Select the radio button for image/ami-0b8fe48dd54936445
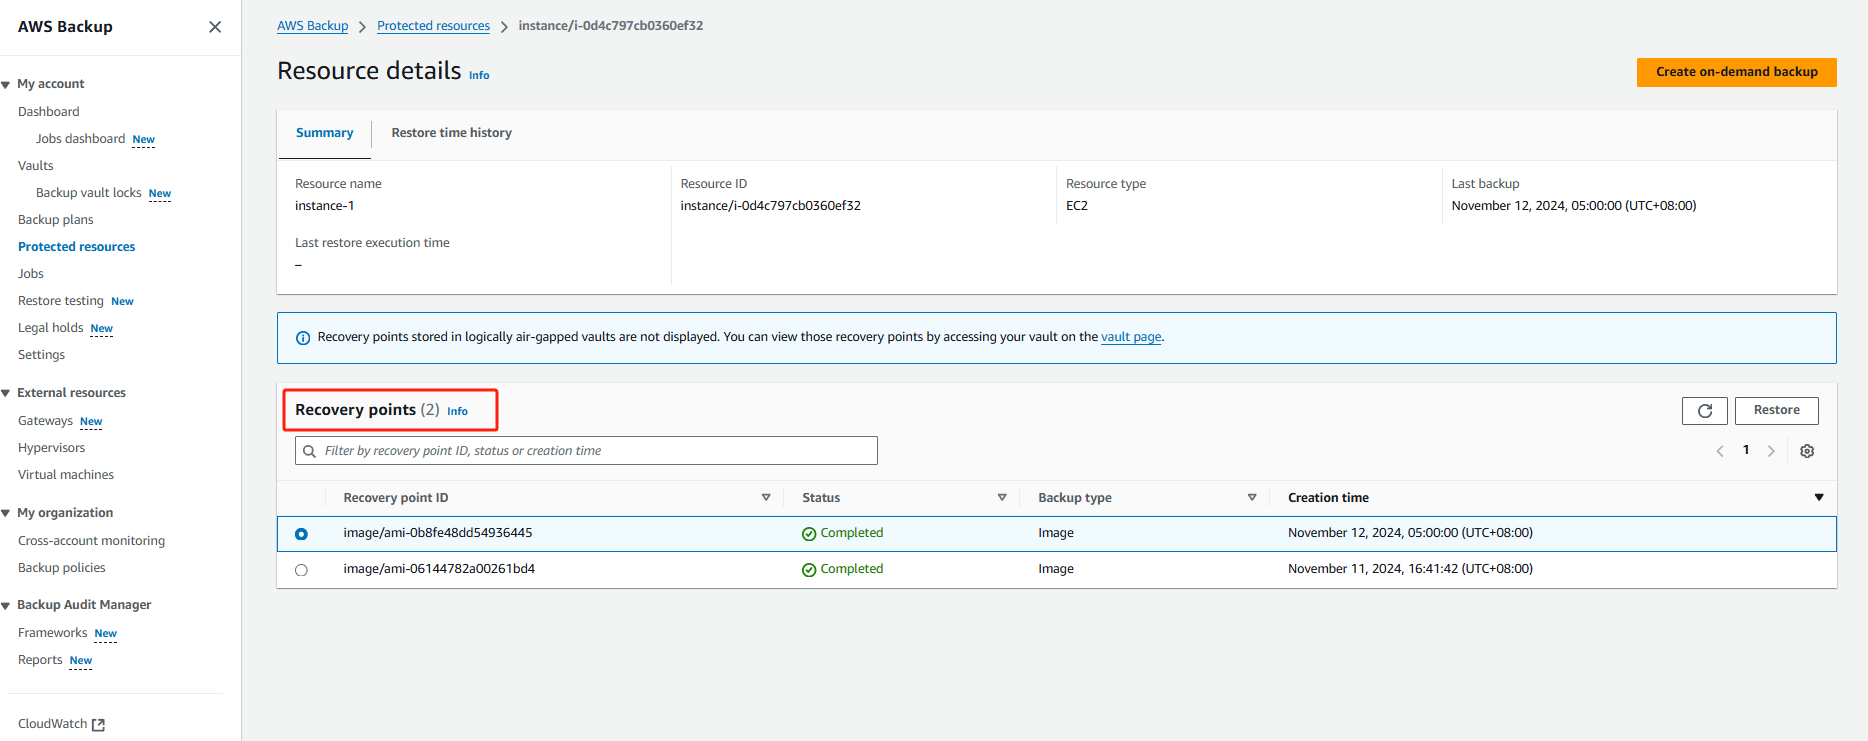Viewport: 1868px width, 741px height. pyautogui.click(x=301, y=534)
